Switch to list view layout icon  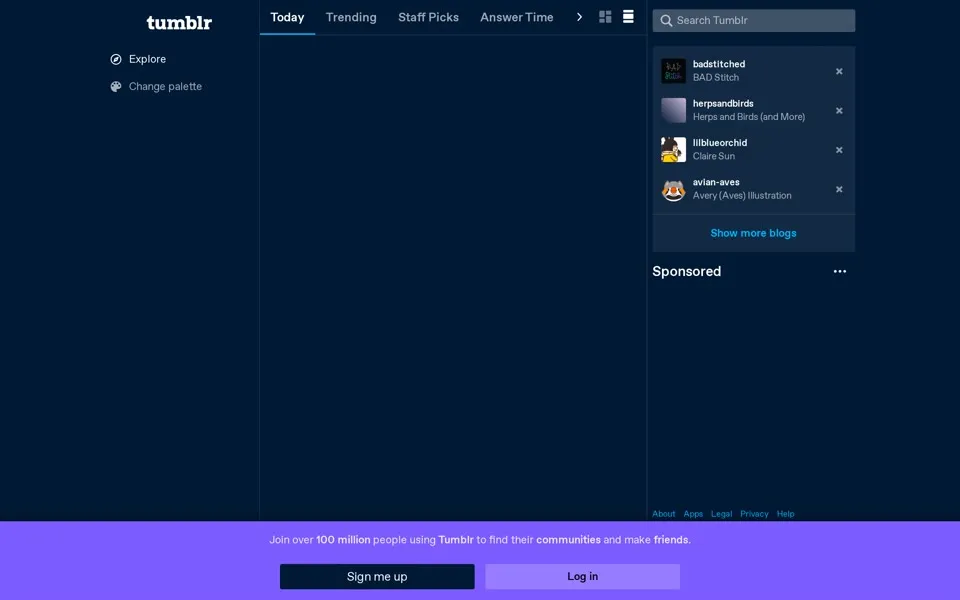pyautogui.click(x=628, y=17)
